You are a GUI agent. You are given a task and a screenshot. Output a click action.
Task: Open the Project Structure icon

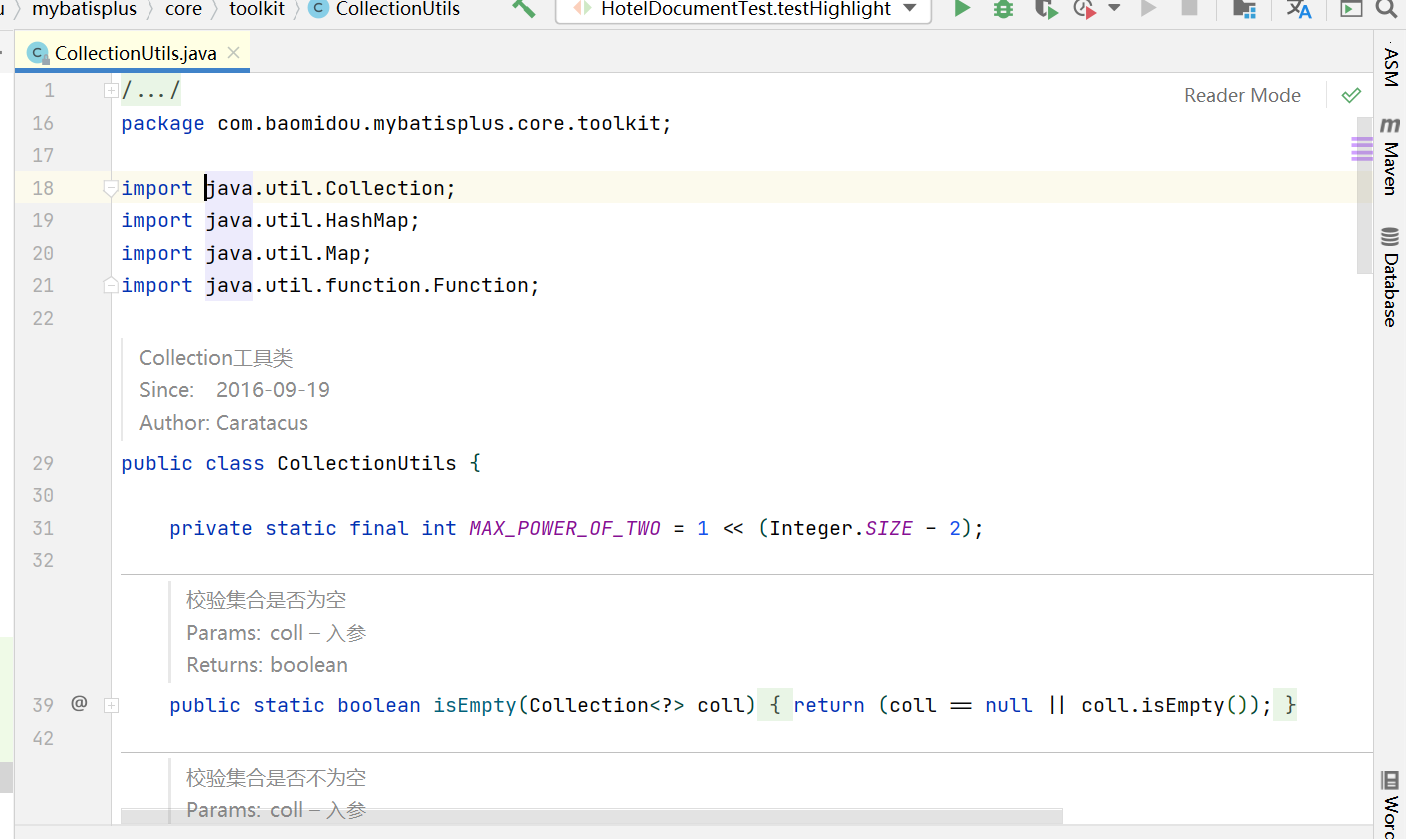[1243, 9]
